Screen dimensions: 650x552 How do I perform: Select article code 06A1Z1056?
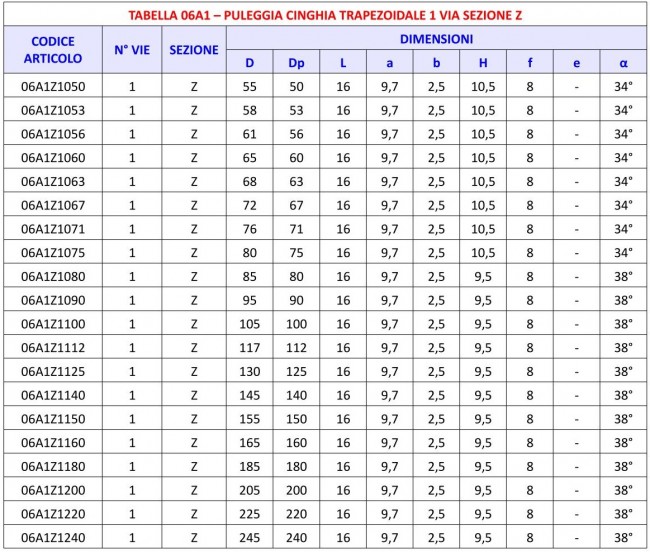[x=53, y=134]
